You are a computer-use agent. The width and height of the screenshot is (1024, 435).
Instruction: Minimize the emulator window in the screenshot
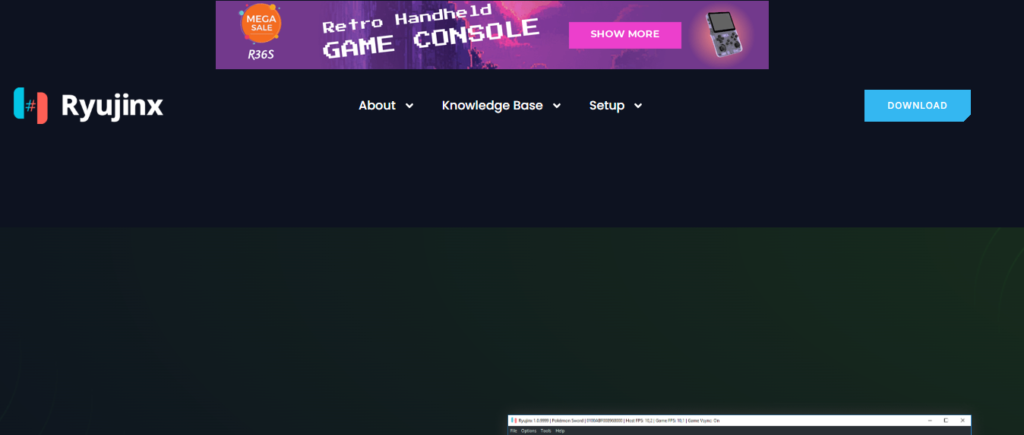click(x=930, y=421)
